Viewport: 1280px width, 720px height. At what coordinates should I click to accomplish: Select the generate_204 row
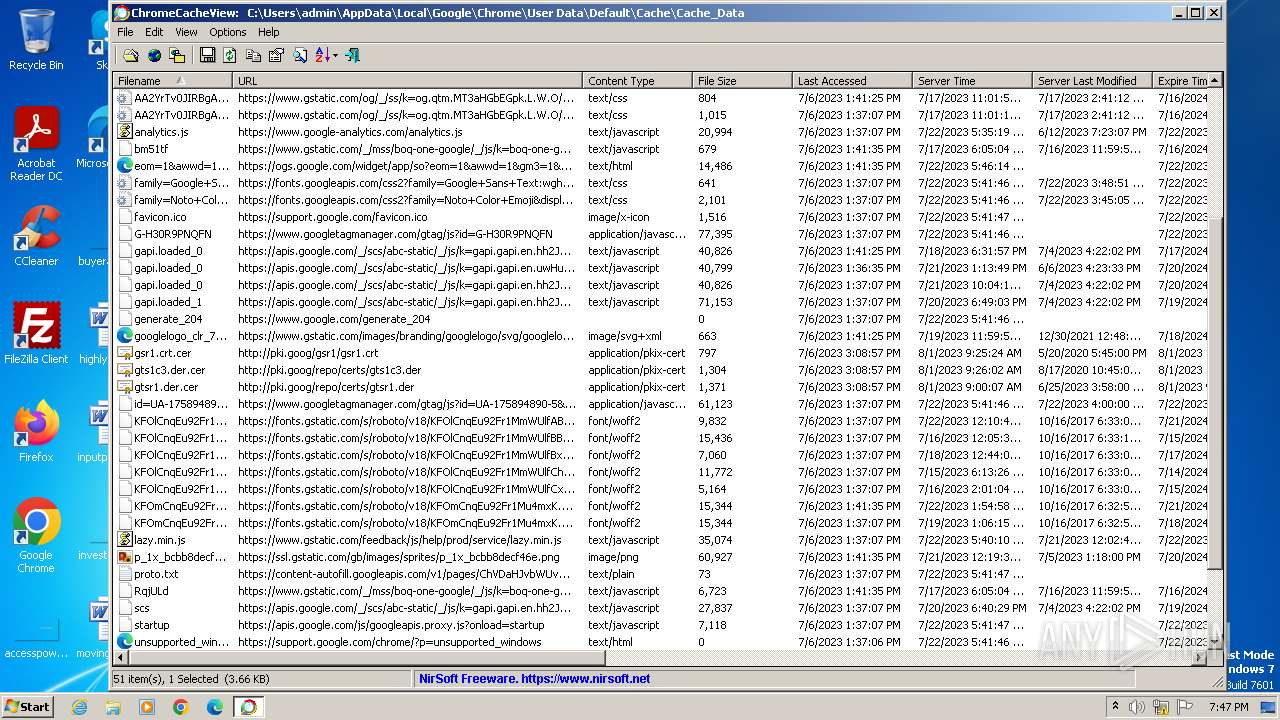pos(661,319)
